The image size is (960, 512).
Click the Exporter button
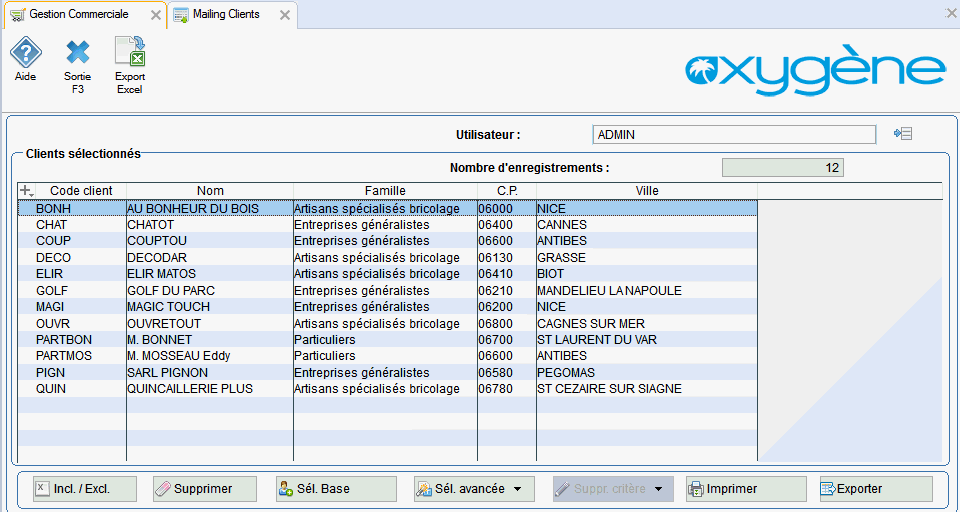[x=876, y=489]
